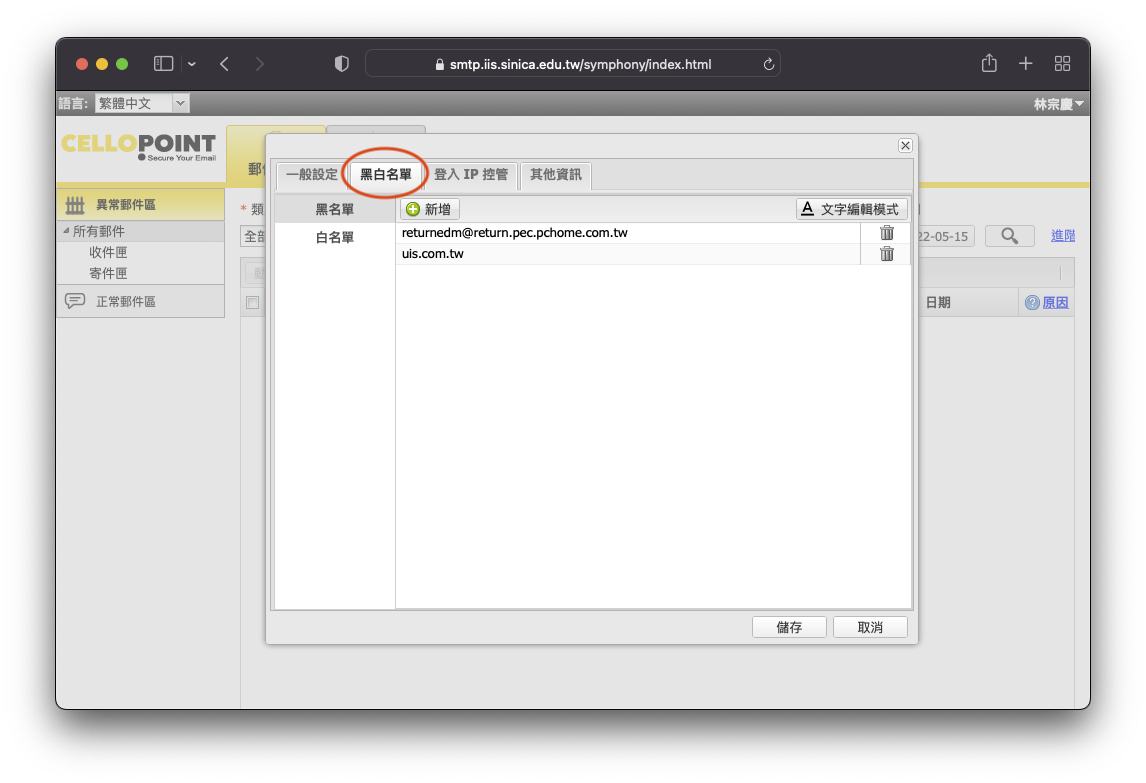The image size is (1146, 783).
Task: Collapse the 所有郵件 tree node
Action: (66, 231)
